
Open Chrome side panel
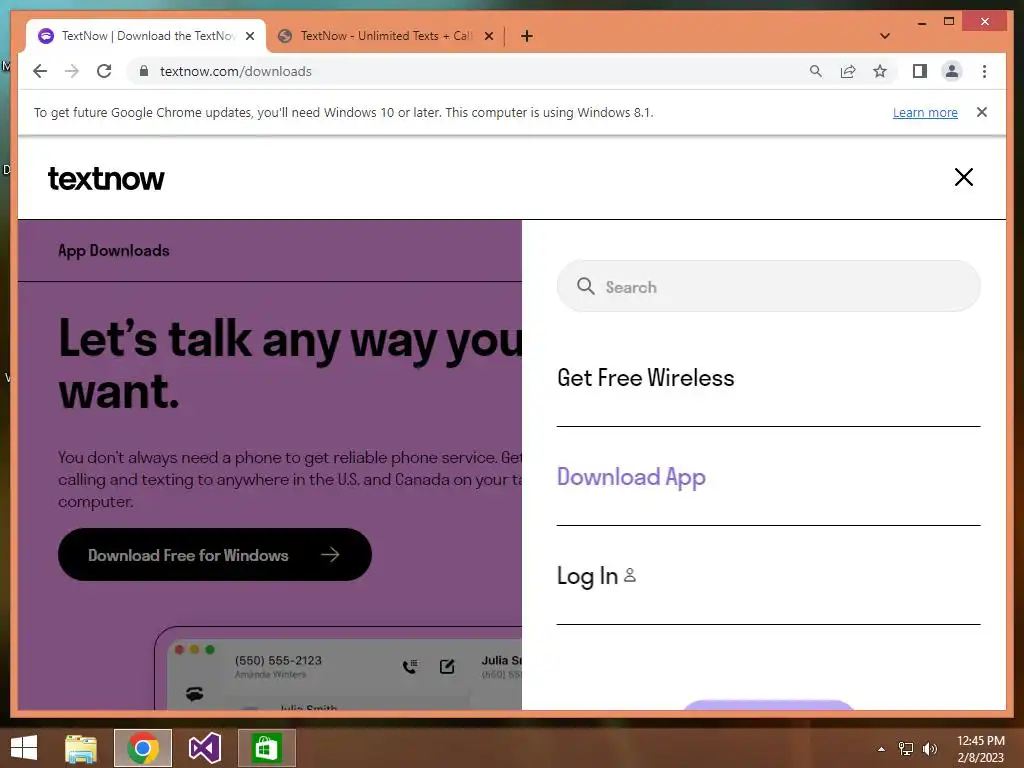click(920, 71)
